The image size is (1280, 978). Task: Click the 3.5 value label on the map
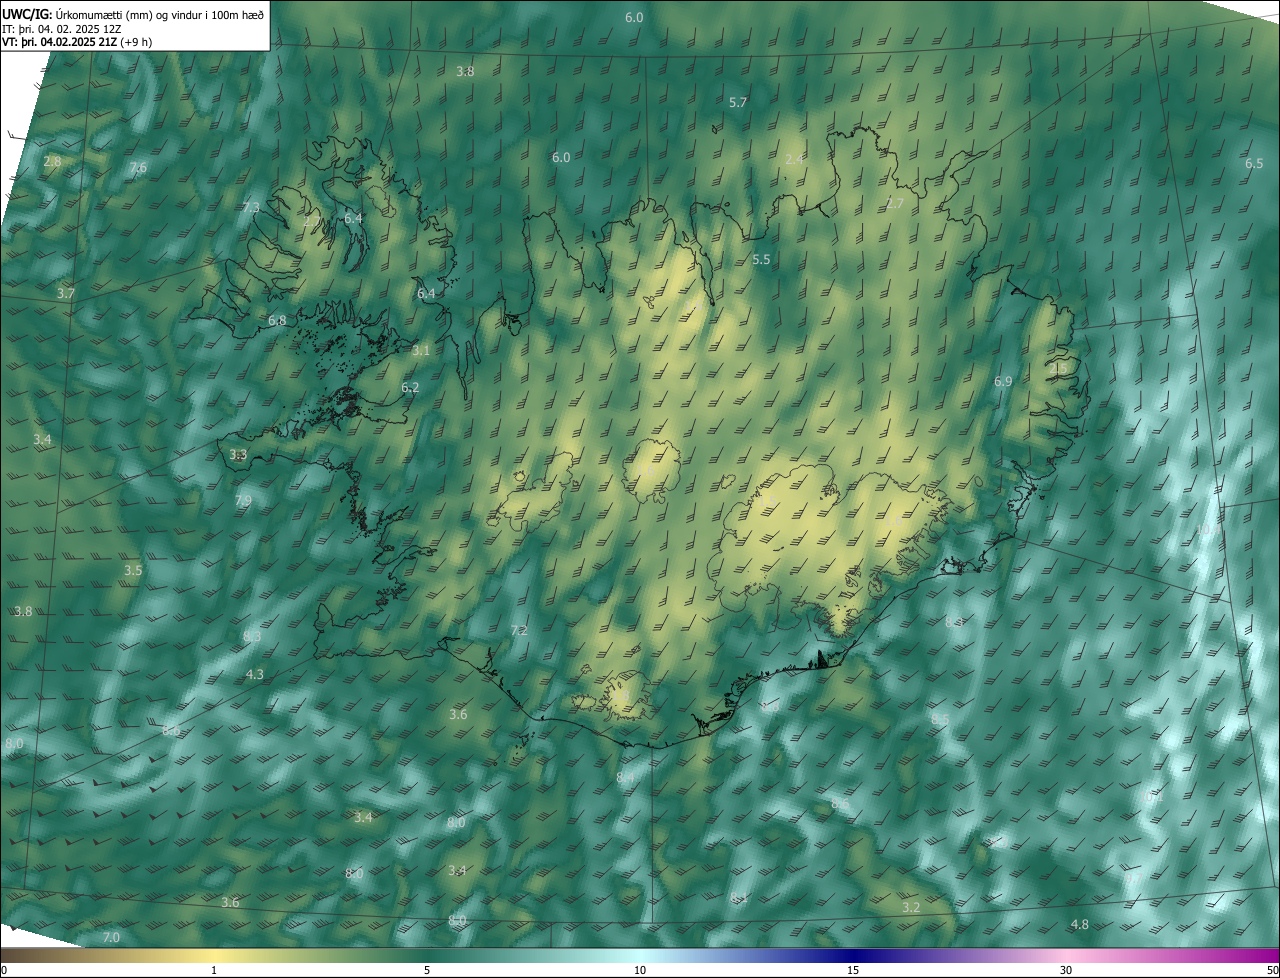(133, 571)
